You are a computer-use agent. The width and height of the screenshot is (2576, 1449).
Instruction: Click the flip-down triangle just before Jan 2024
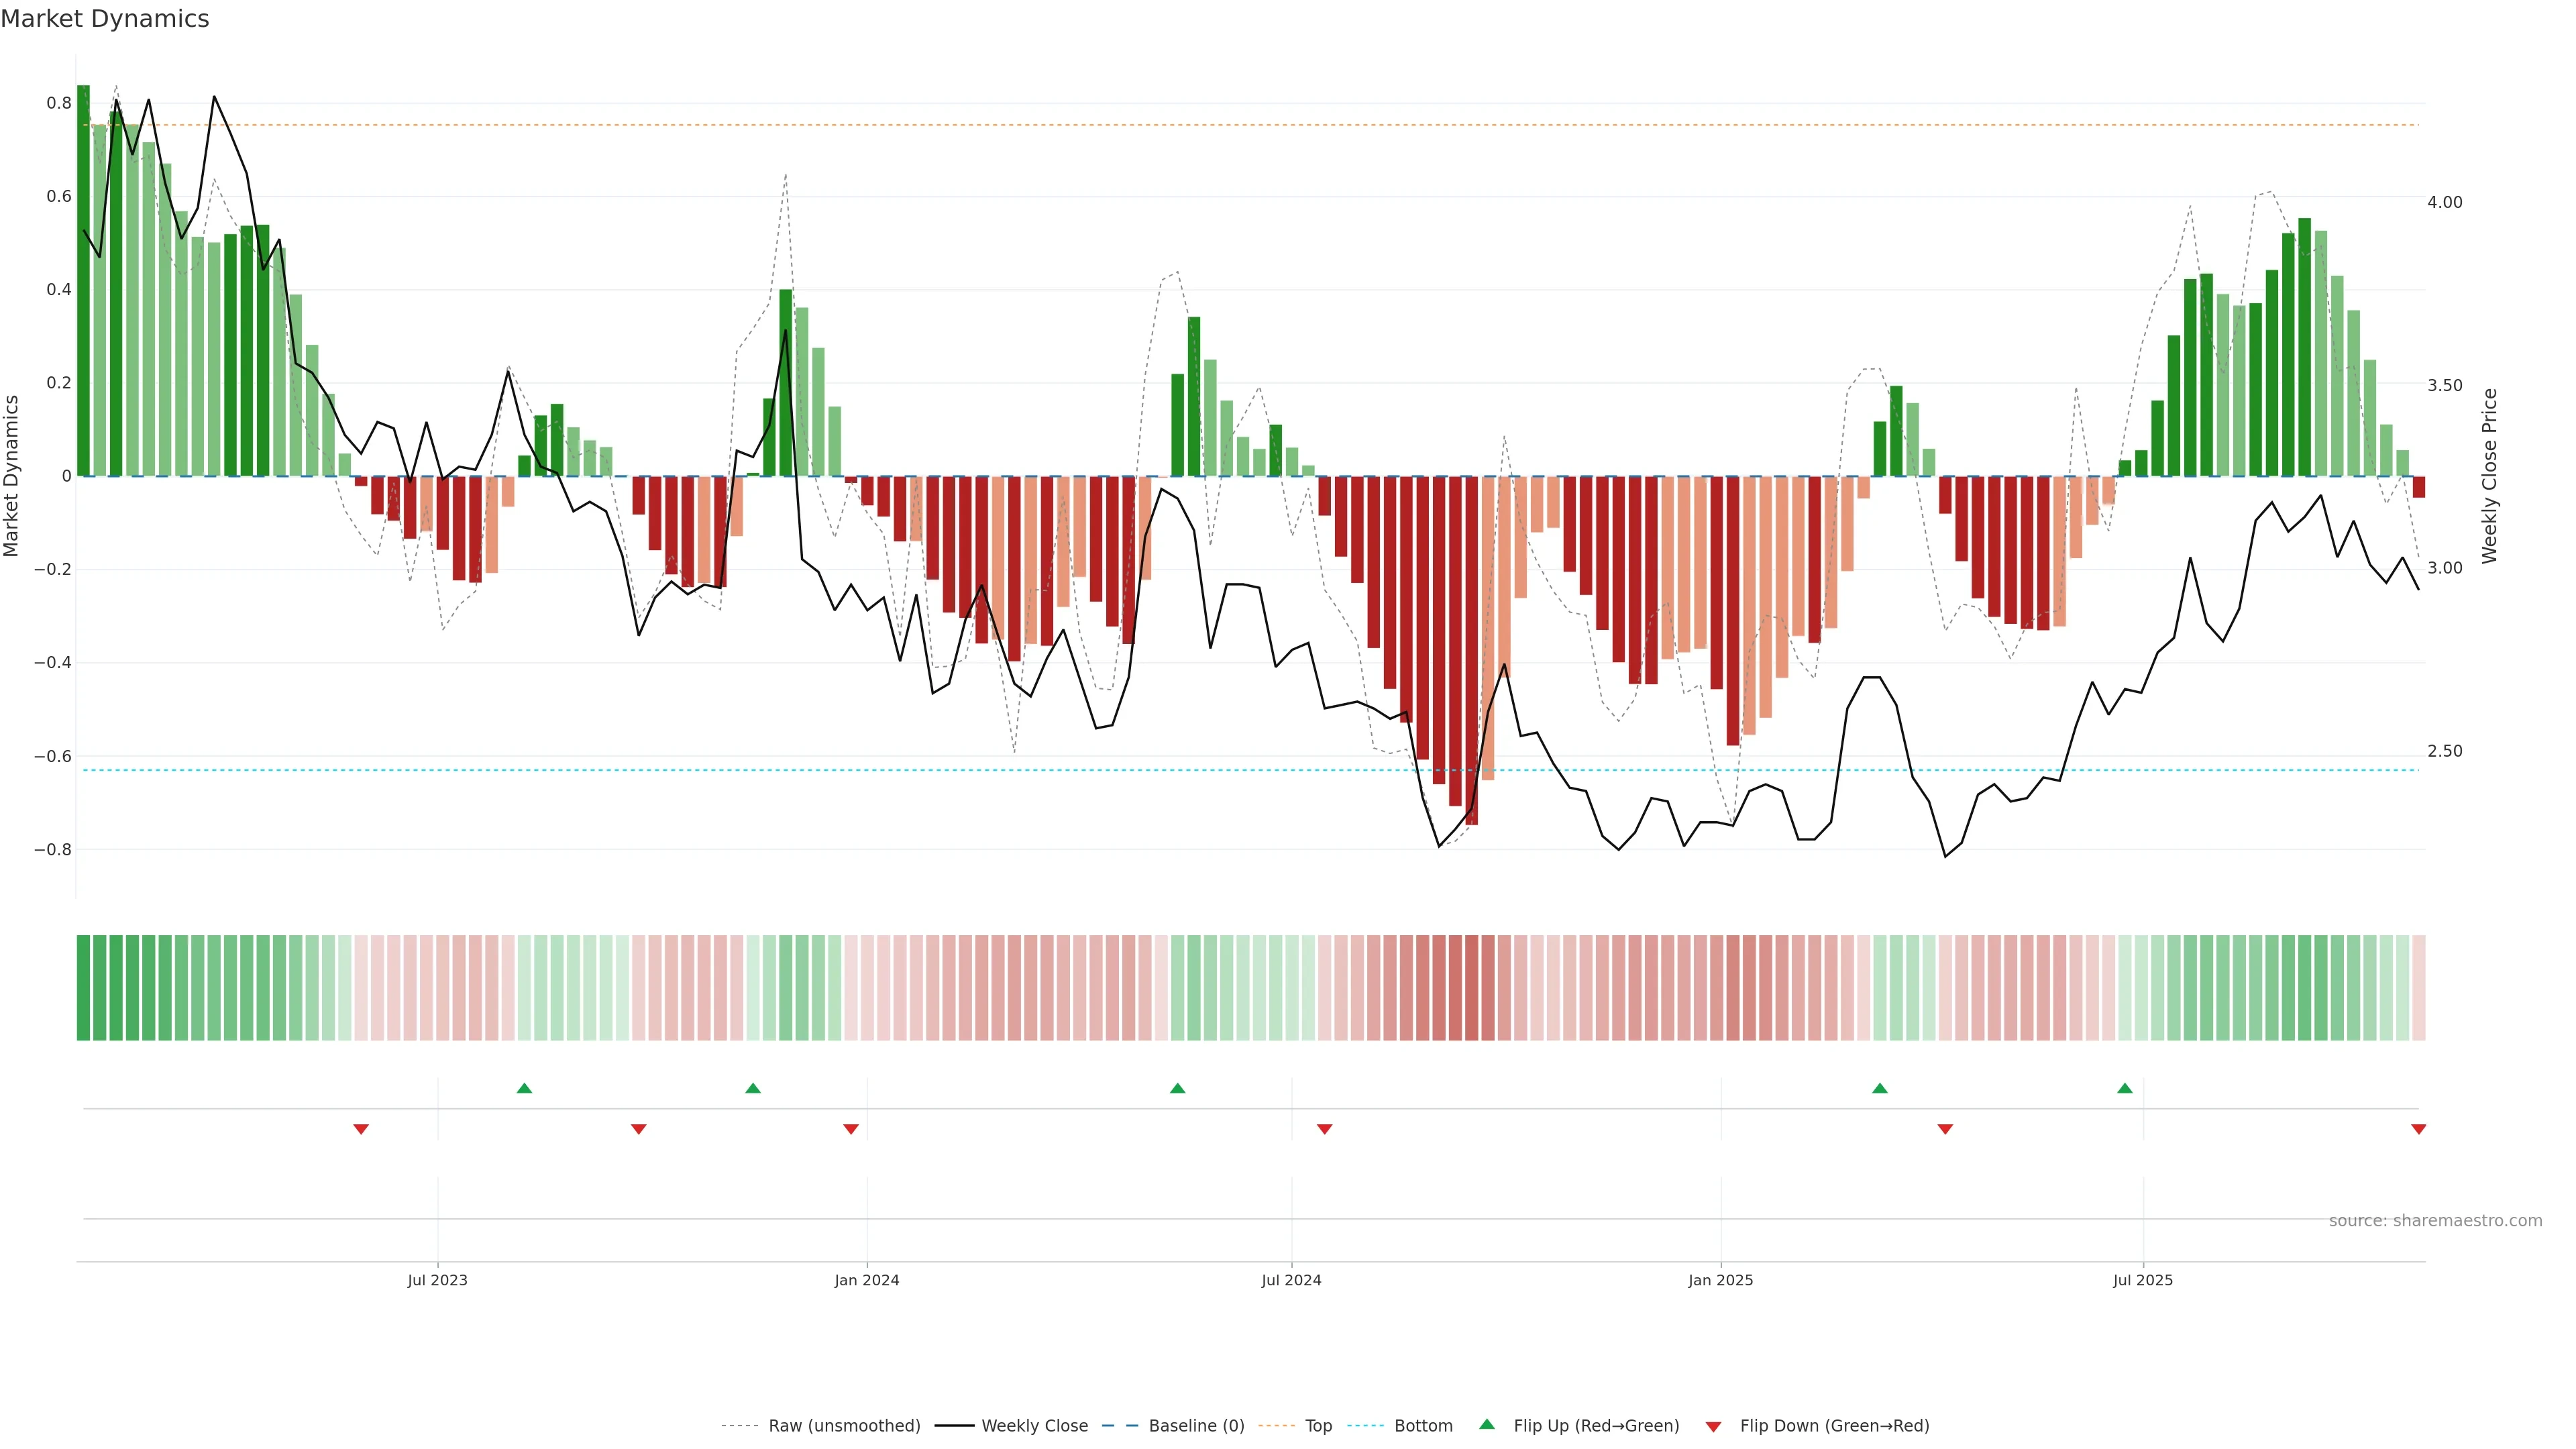851,1129
